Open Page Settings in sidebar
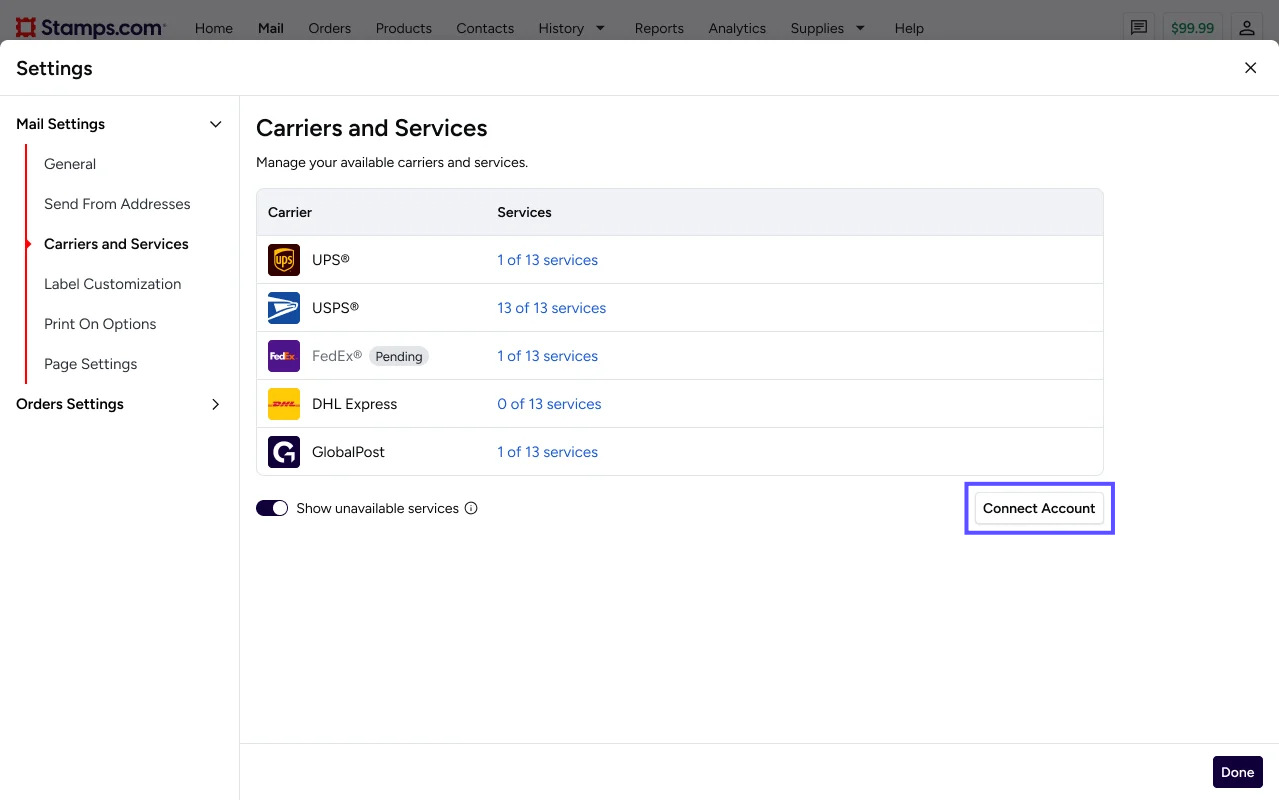The image size is (1279, 800). point(91,364)
